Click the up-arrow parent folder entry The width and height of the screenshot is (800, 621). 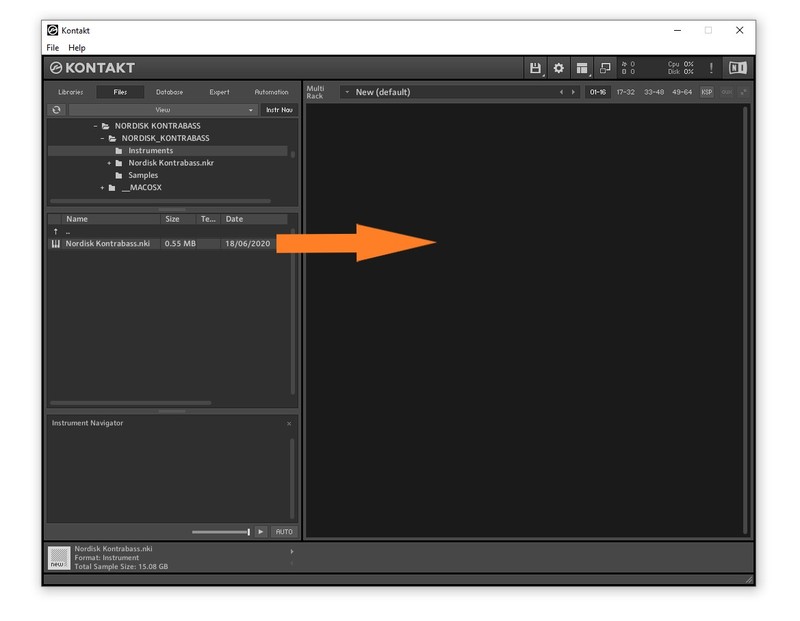click(56, 232)
